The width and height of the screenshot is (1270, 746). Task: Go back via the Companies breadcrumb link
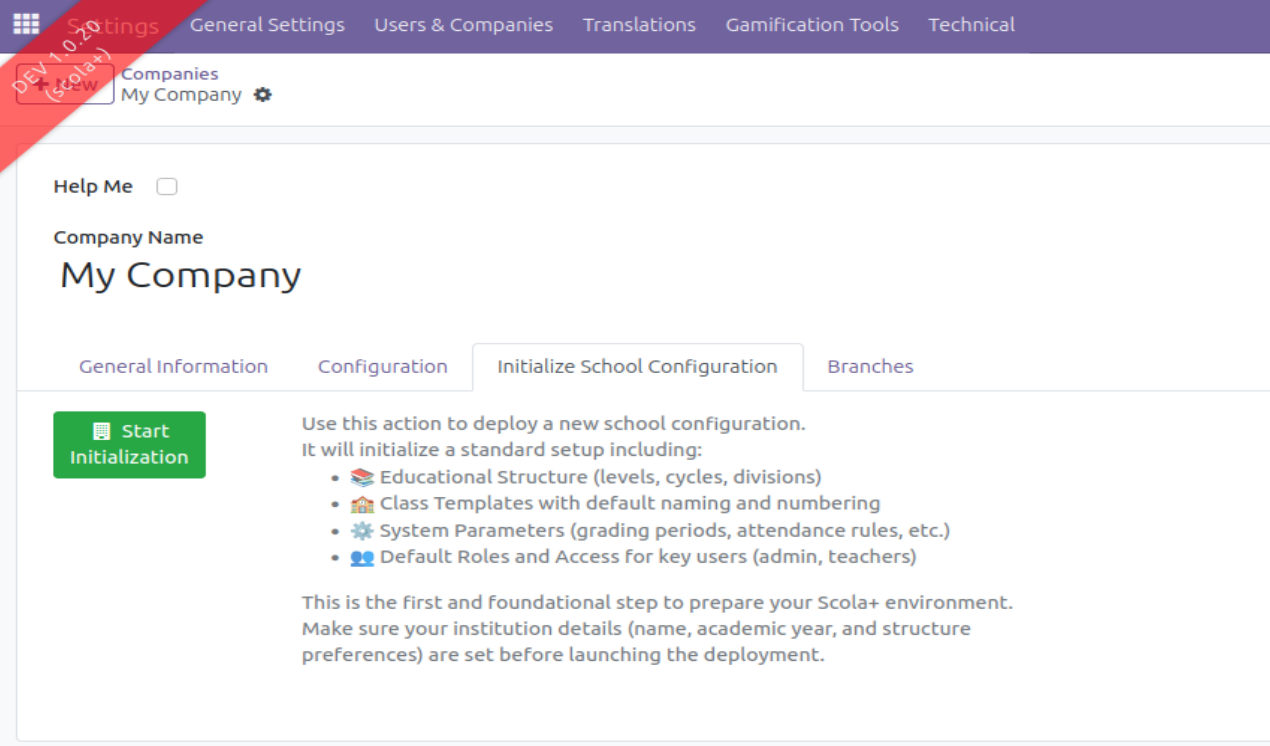click(x=169, y=74)
